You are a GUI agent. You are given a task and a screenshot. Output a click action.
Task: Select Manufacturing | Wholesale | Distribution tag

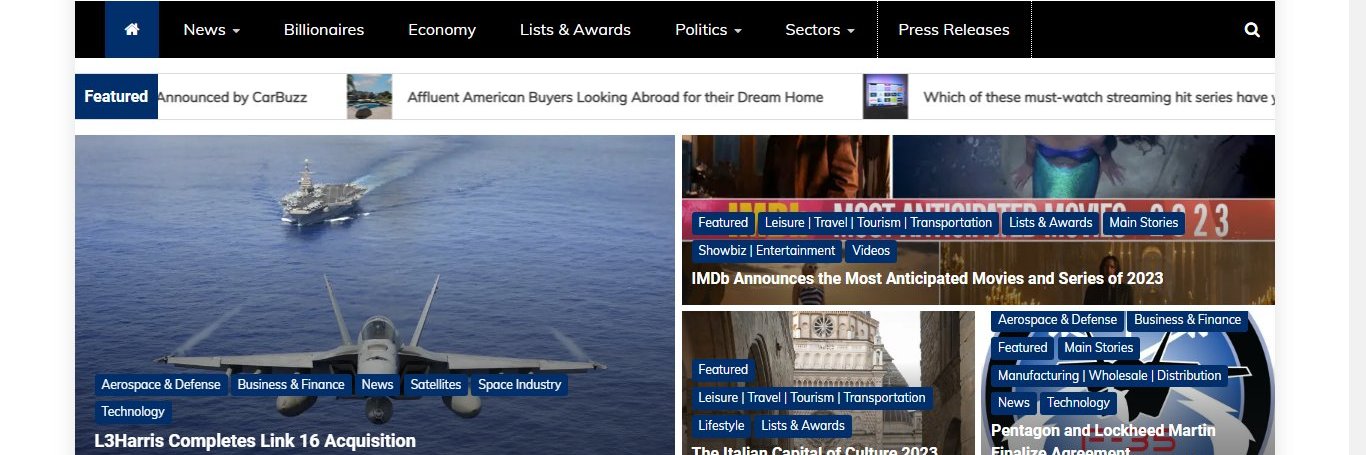click(1109, 376)
